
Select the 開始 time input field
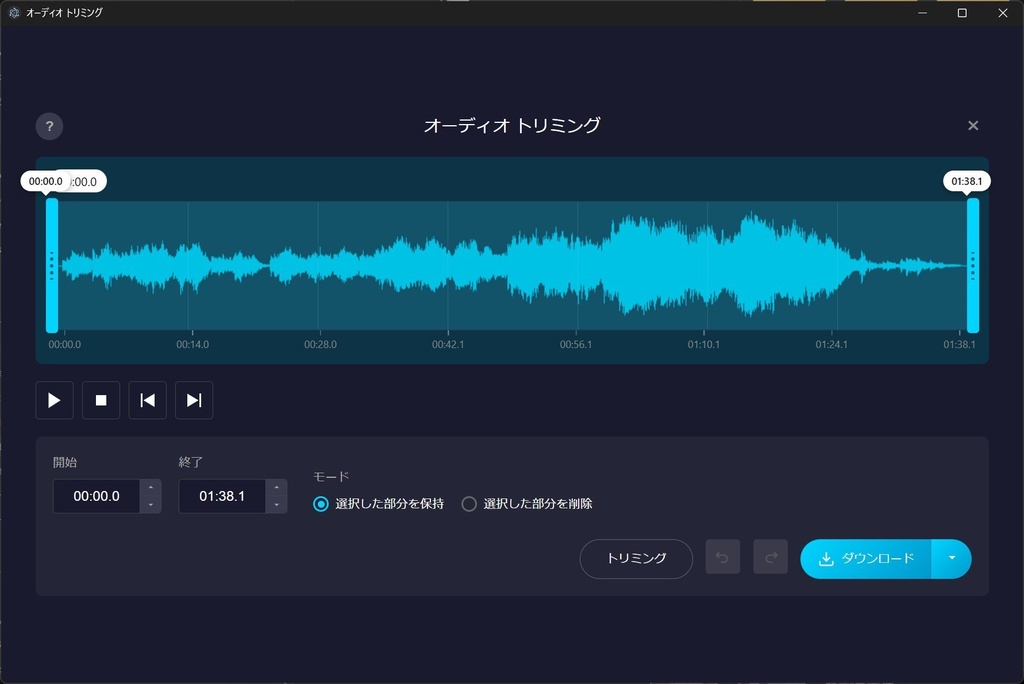pos(96,496)
